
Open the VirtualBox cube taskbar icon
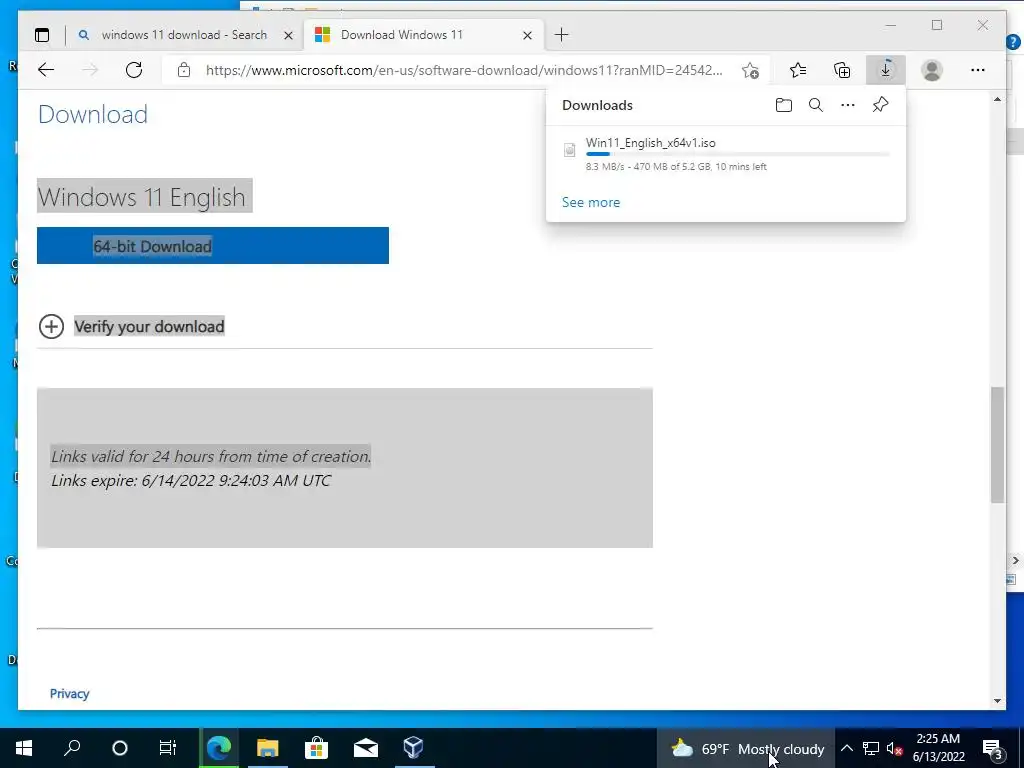click(x=413, y=748)
